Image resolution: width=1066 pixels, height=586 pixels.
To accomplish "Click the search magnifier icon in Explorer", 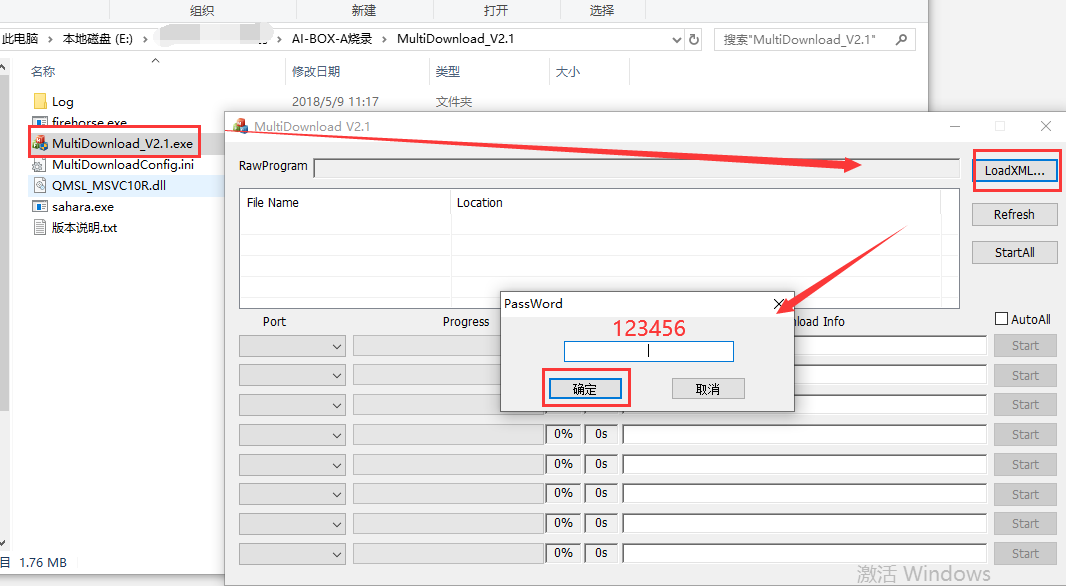I will click(901, 39).
